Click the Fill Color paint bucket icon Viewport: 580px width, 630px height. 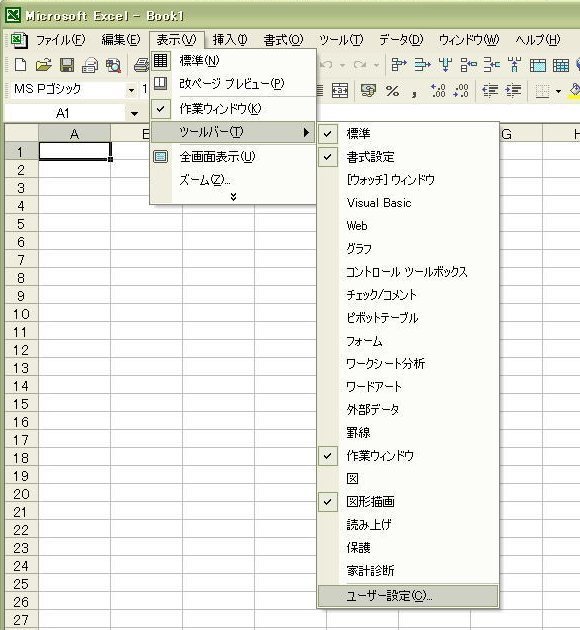click(575, 91)
